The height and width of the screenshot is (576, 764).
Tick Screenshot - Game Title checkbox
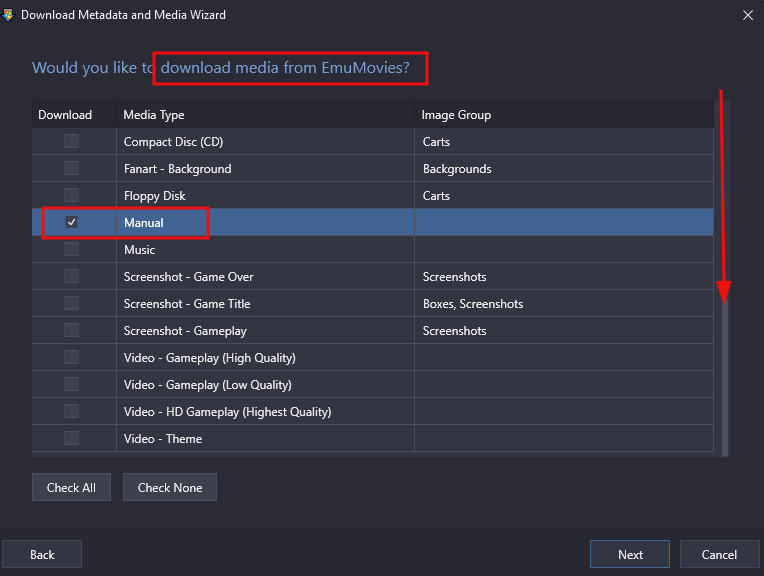click(x=72, y=303)
